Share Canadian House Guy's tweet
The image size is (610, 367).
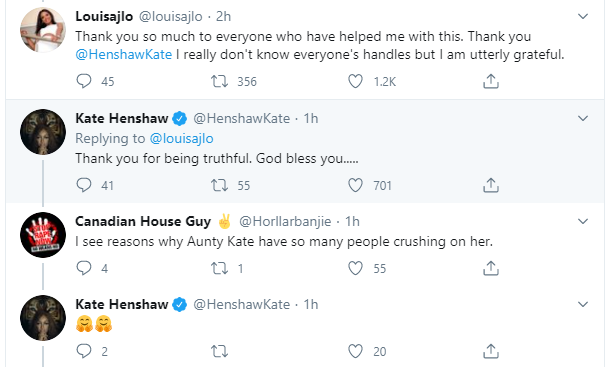pos(491,268)
